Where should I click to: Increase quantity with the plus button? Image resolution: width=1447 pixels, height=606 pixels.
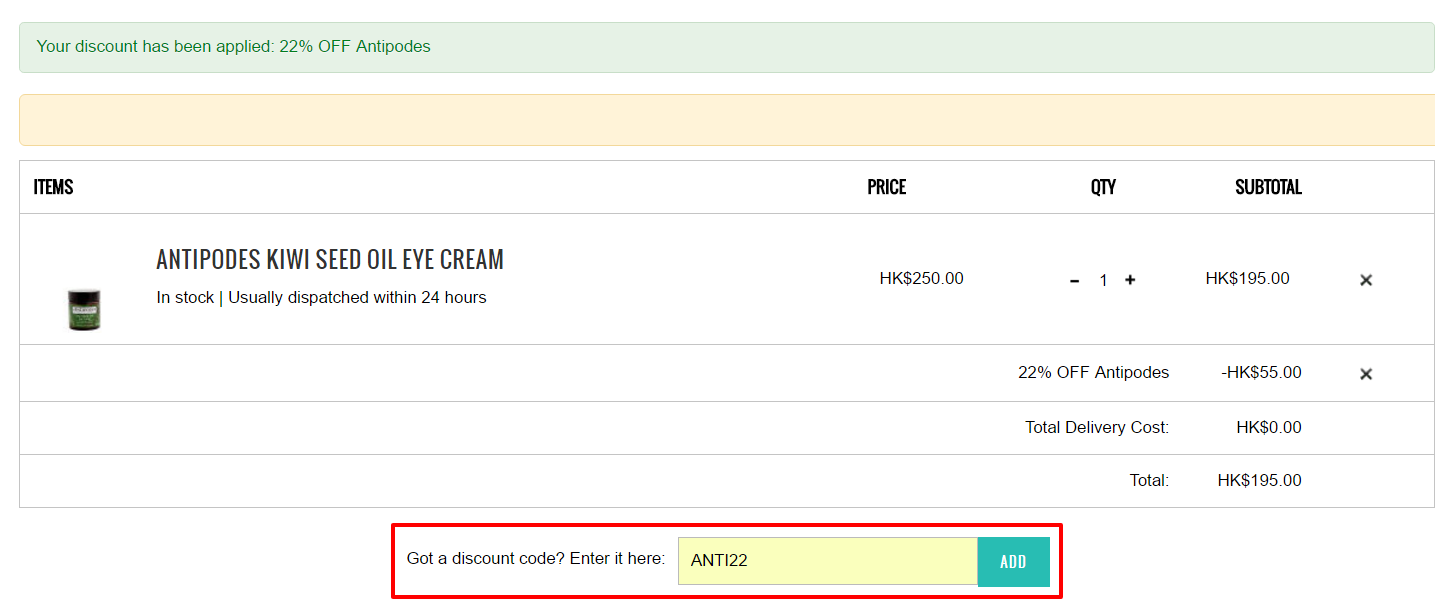(1130, 280)
